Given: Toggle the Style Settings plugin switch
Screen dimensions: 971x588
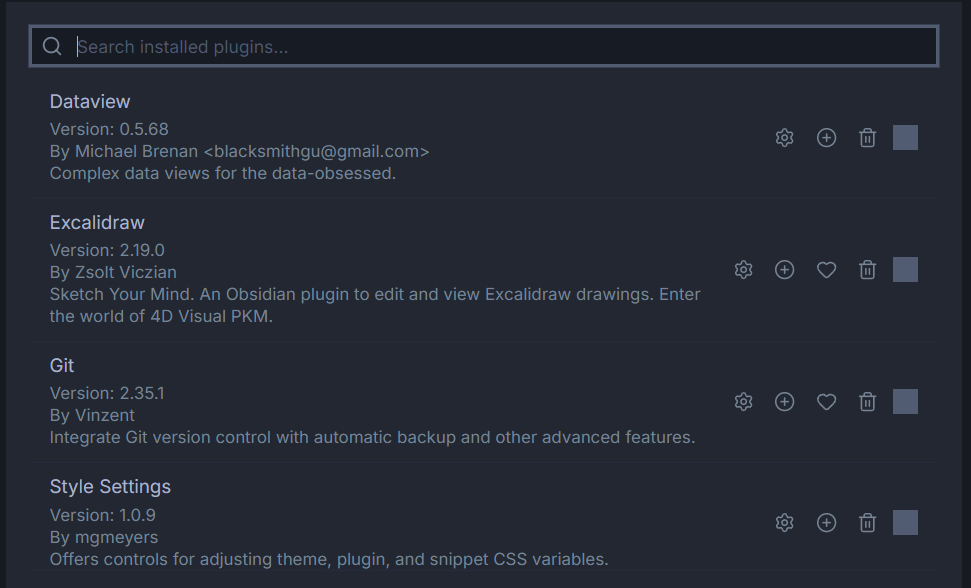Looking at the screenshot, I should click(x=905, y=523).
